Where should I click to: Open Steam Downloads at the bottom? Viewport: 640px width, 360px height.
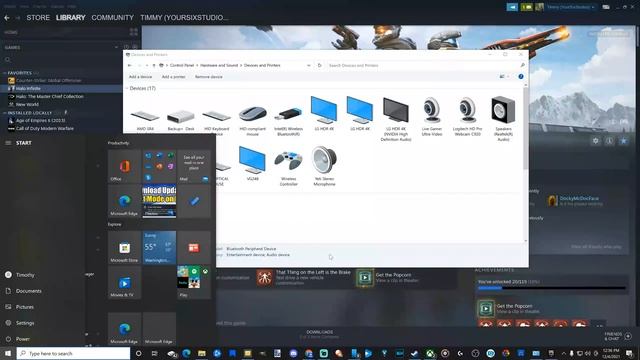pos(320,334)
